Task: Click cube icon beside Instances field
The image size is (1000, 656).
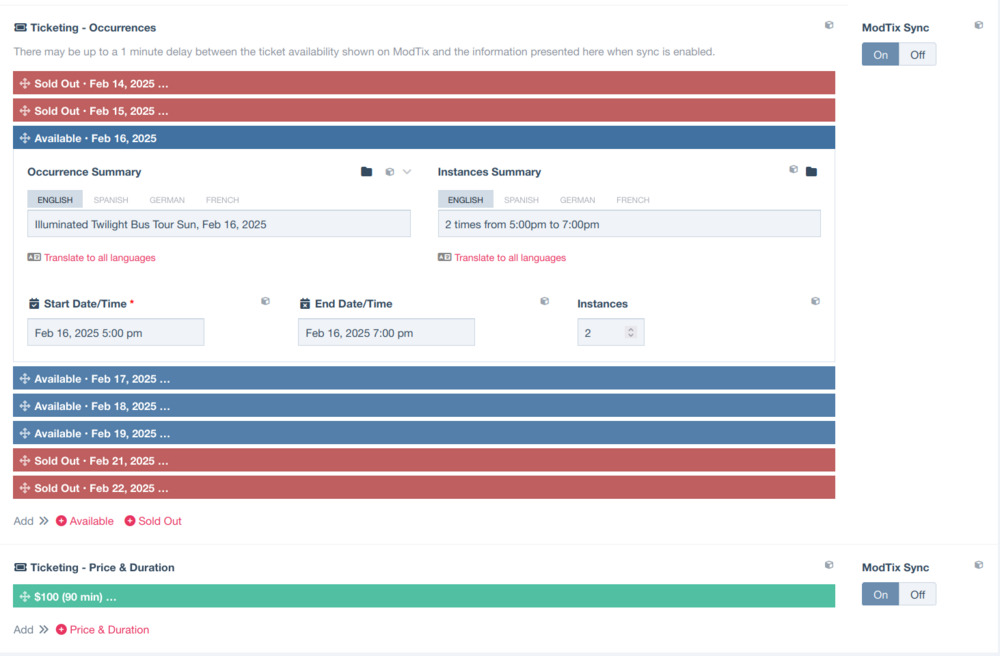Action: point(815,301)
